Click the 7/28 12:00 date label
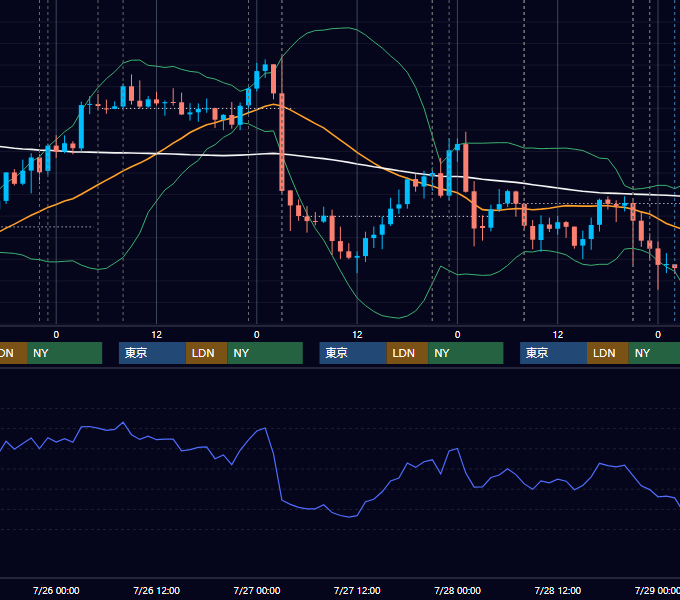The width and height of the screenshot is (680, 600). [x=558, y=590]
